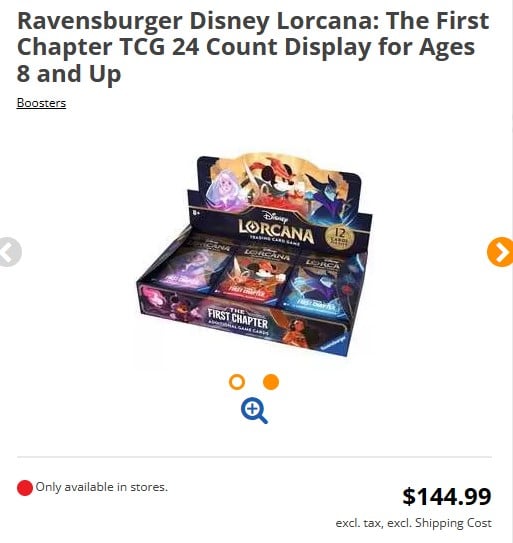This screenshot has width=513, height=543.
Task: Click the Ravensburger Disney Lorcana product title
Action: pos(253,47)
